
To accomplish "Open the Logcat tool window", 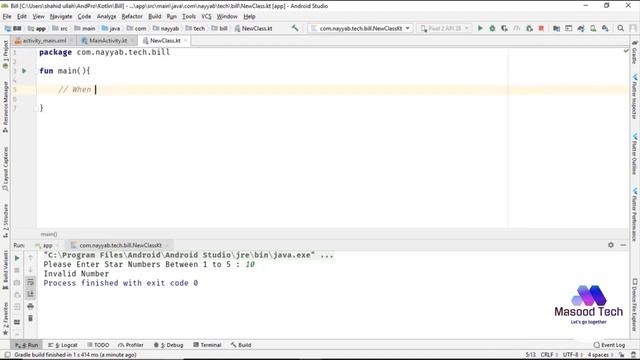I will [x=63, y=345].
